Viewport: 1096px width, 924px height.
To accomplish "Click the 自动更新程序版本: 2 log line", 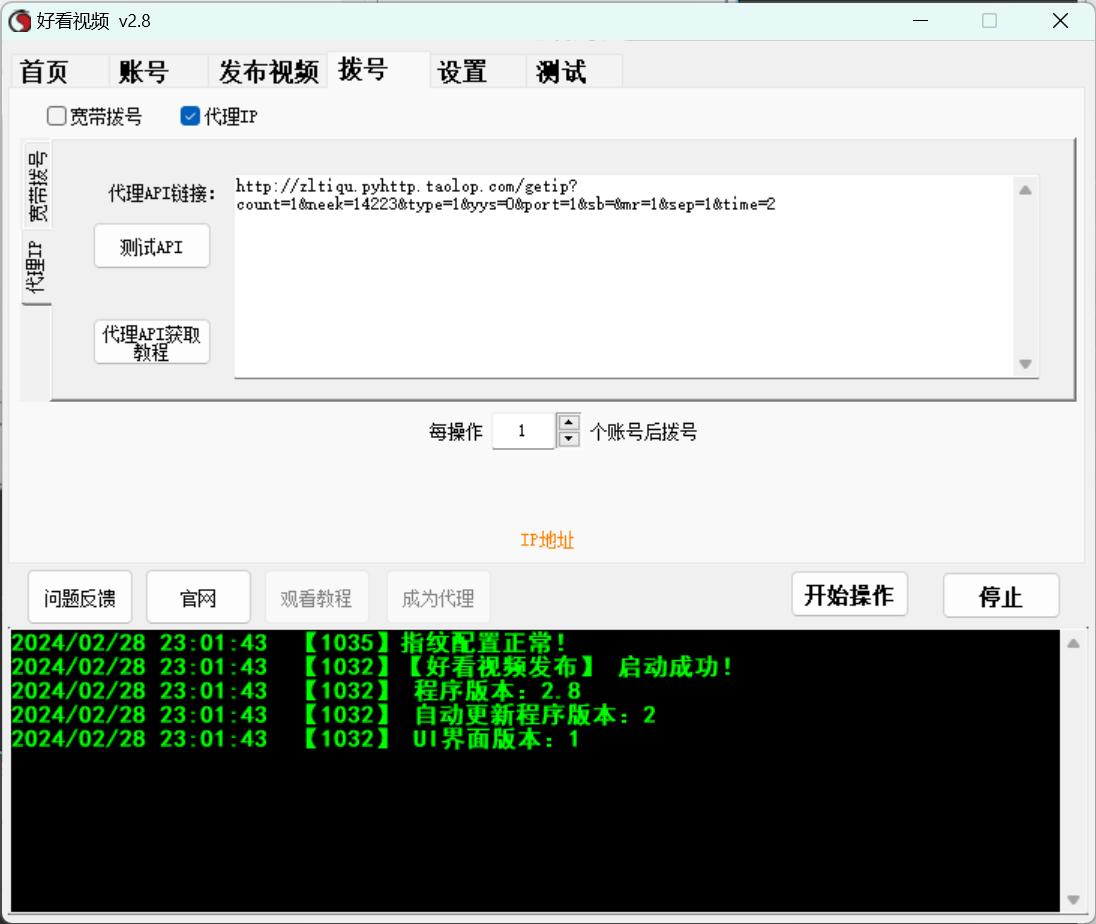I will pos(334,714).
